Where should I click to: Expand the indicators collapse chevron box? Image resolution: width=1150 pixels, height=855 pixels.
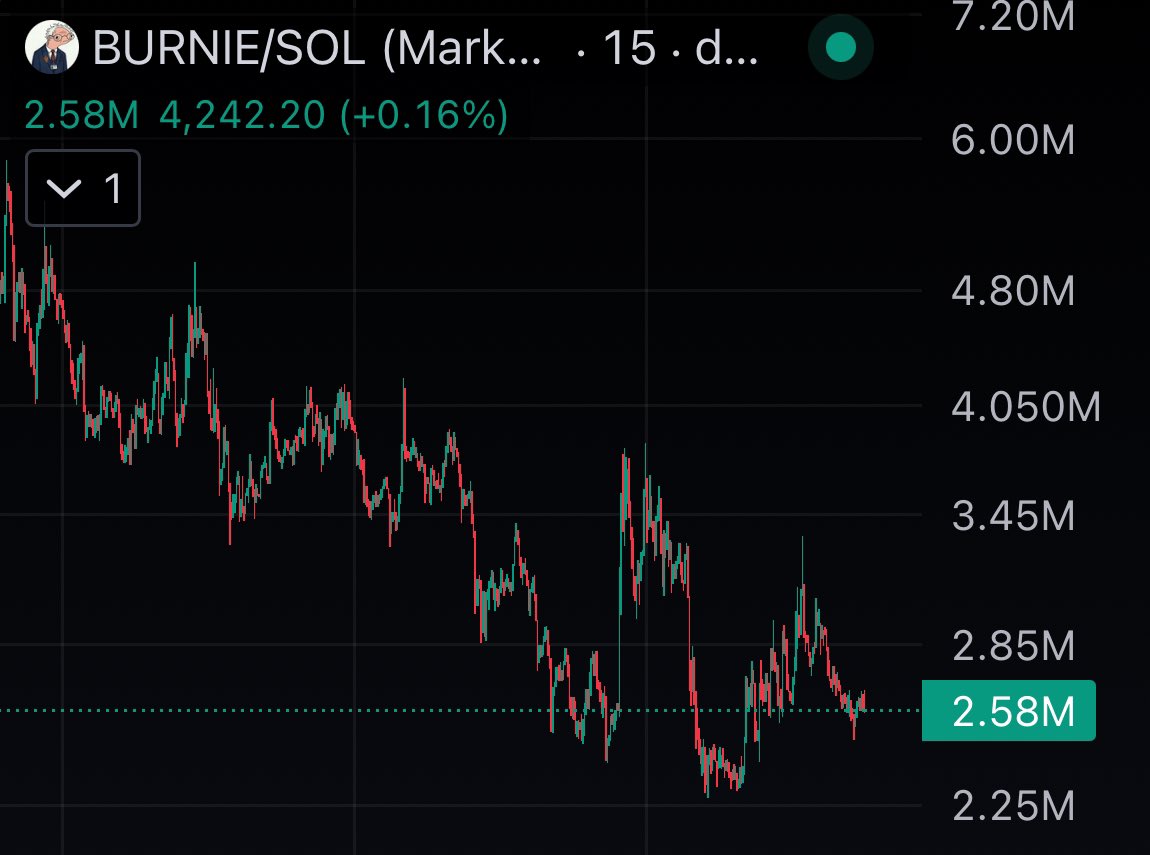click(83, 188)
